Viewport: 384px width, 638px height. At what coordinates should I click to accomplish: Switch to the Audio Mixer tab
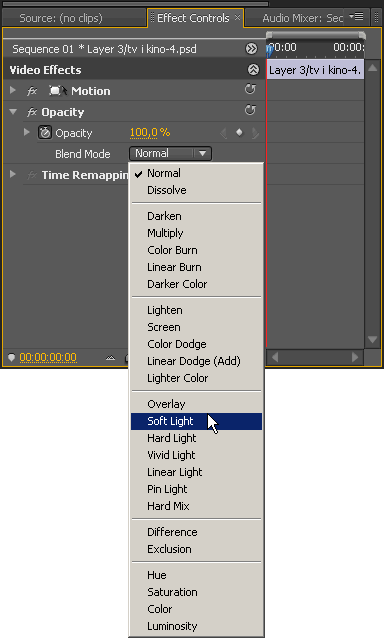pyautogui.click(x=303, y=18)
